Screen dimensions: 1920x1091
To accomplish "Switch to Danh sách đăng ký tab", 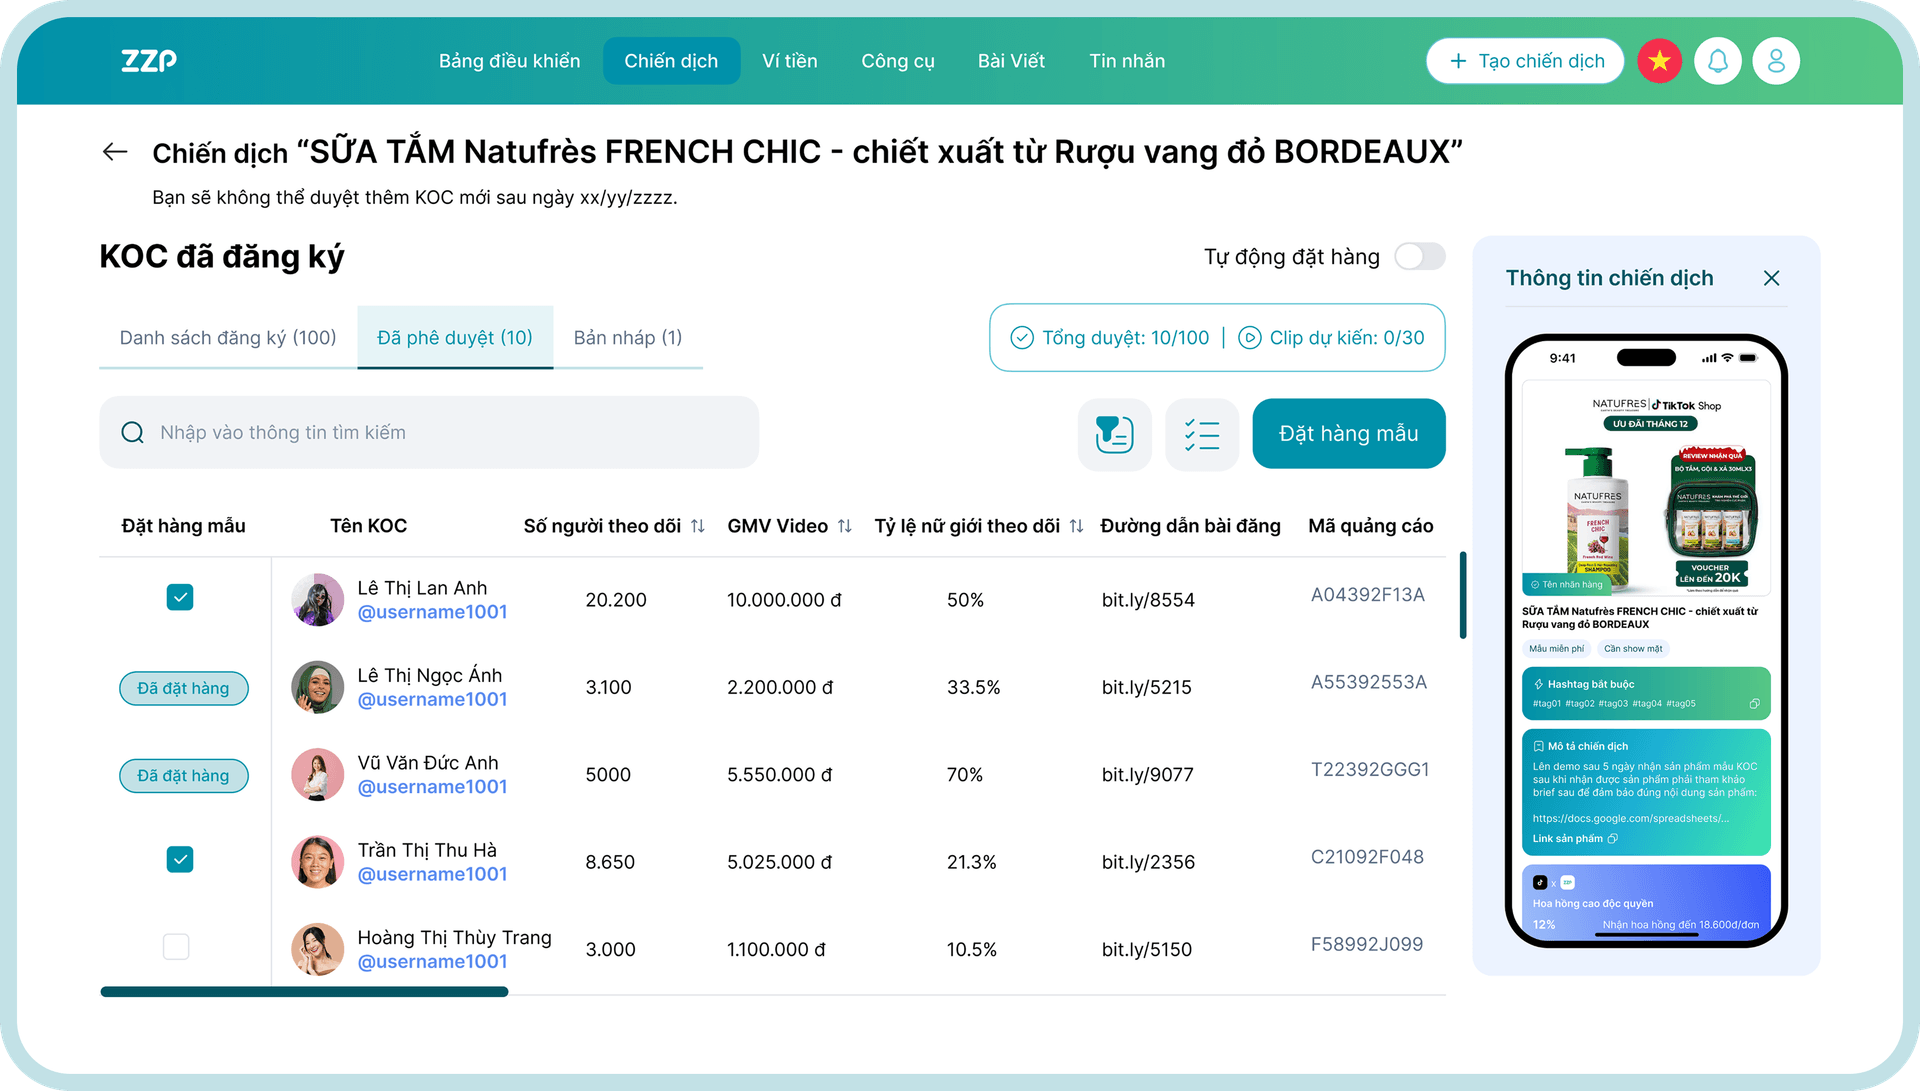I will (228, 338).
